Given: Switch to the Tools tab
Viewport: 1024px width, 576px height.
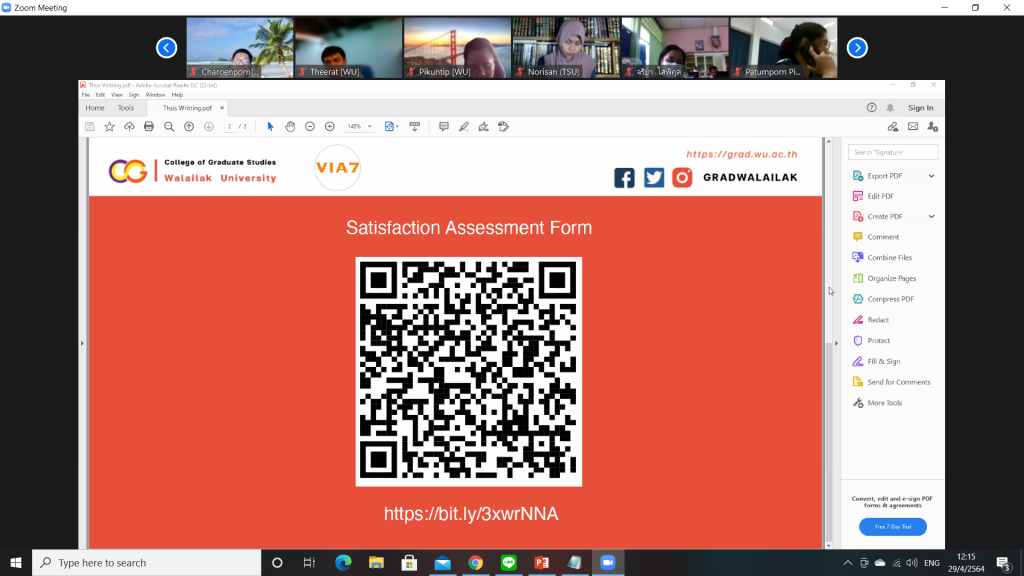Looking at the screenshot, I should tap(126, 108).
